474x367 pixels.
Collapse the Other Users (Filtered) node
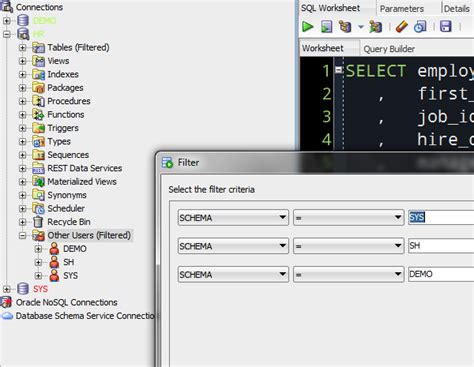click(22, 235)
